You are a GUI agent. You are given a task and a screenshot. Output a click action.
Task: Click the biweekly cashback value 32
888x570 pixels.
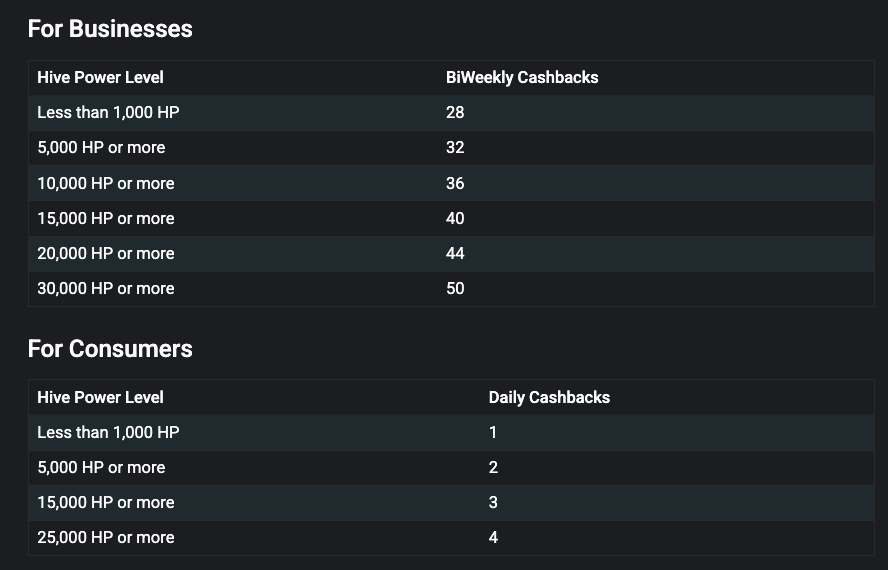tap(455, 147)
